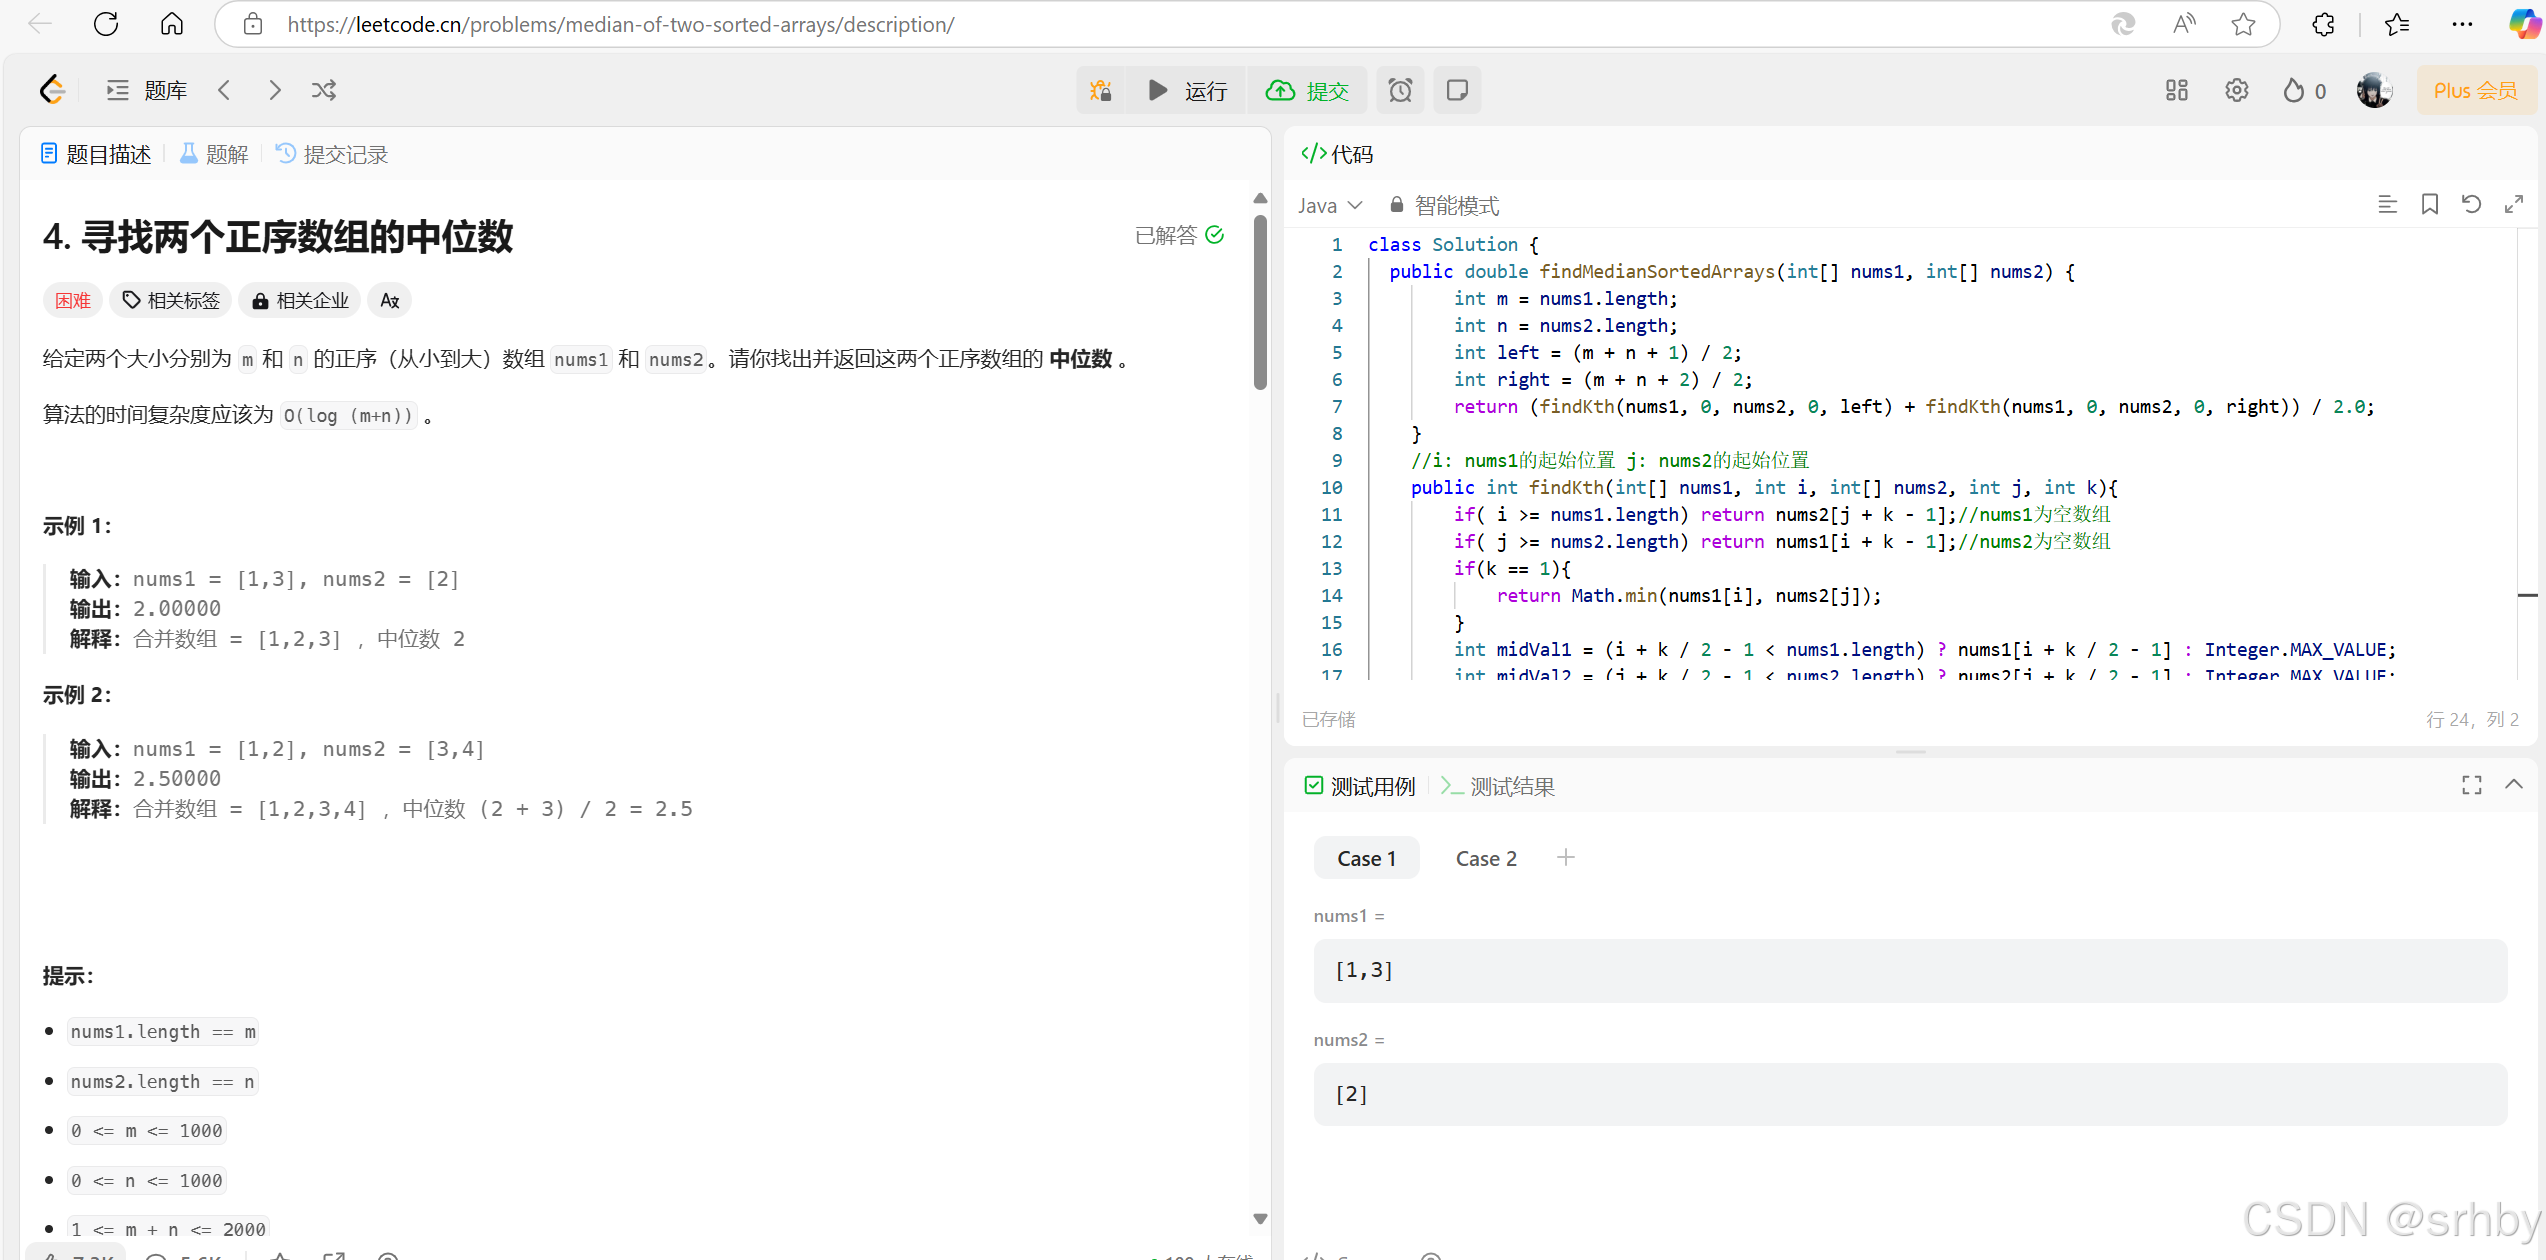This screenshot has height=1260, width=2546.
Task: Expand the 相关标签 tags section
Action: pyautogui.click(x=171, y=301)
